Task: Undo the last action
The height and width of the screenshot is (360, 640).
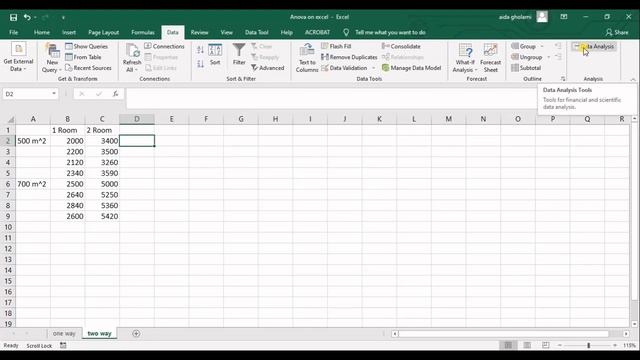Action: [x=27, y=17]
